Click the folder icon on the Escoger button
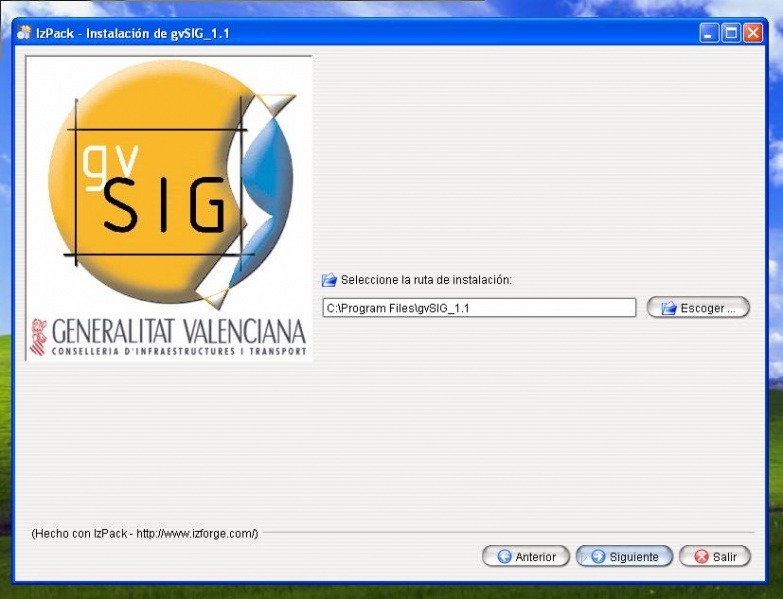The image size is (783, 599). click(x=668, y=308)
